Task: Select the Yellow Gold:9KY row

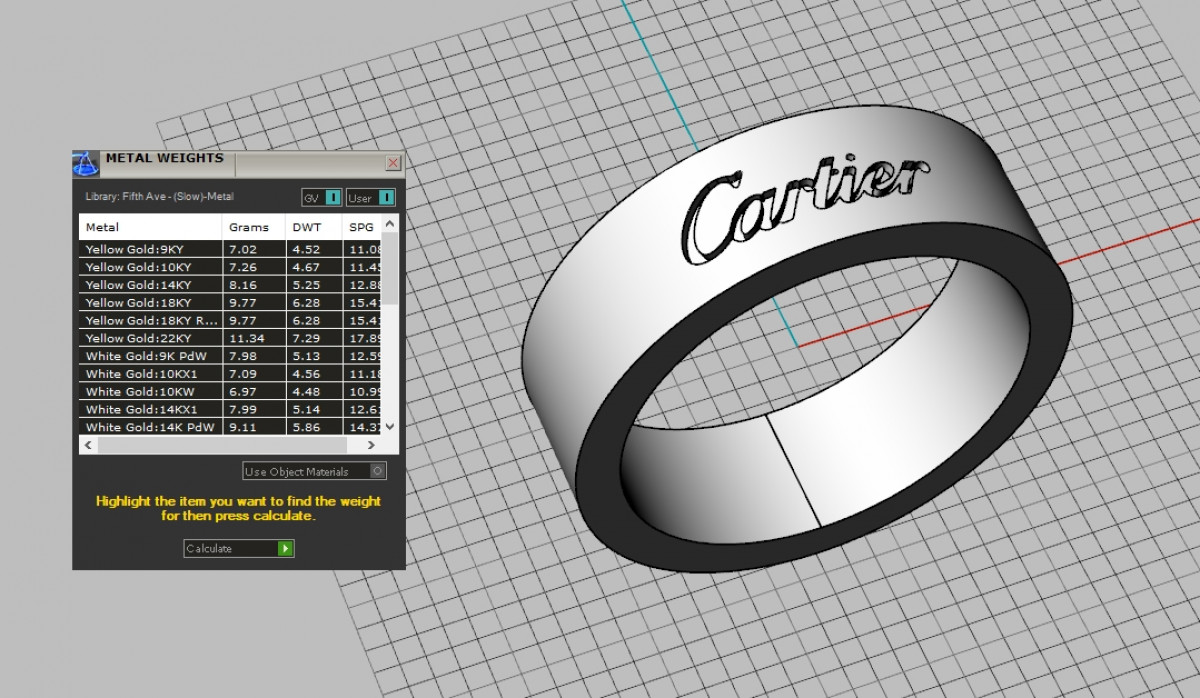Action: pos(150,249)
